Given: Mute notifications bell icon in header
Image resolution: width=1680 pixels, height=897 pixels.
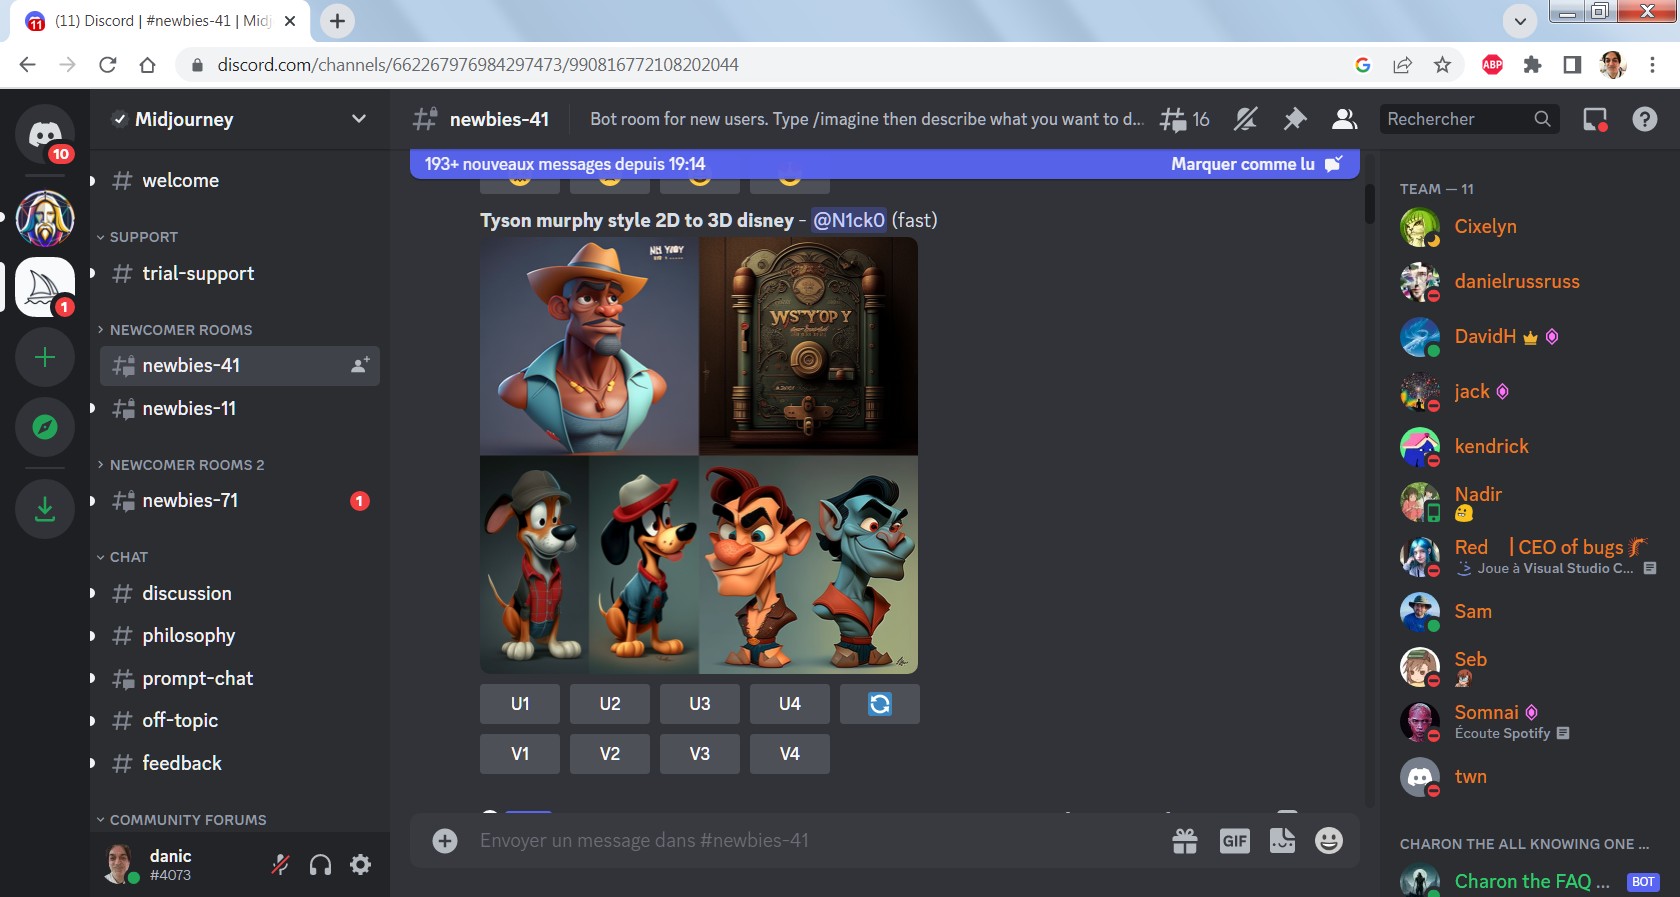Looking at the screenshot, I should 1245,120.
